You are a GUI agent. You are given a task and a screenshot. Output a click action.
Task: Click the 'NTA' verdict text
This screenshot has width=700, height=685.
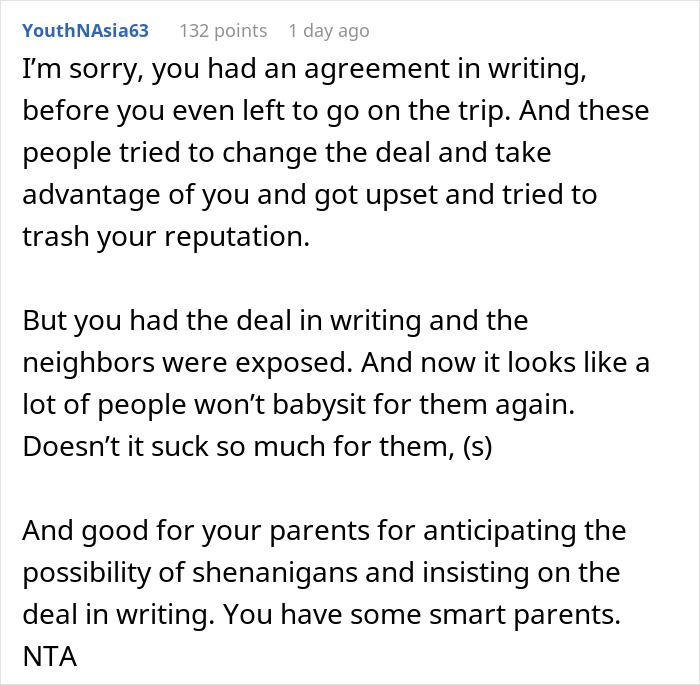pos(48,655)
